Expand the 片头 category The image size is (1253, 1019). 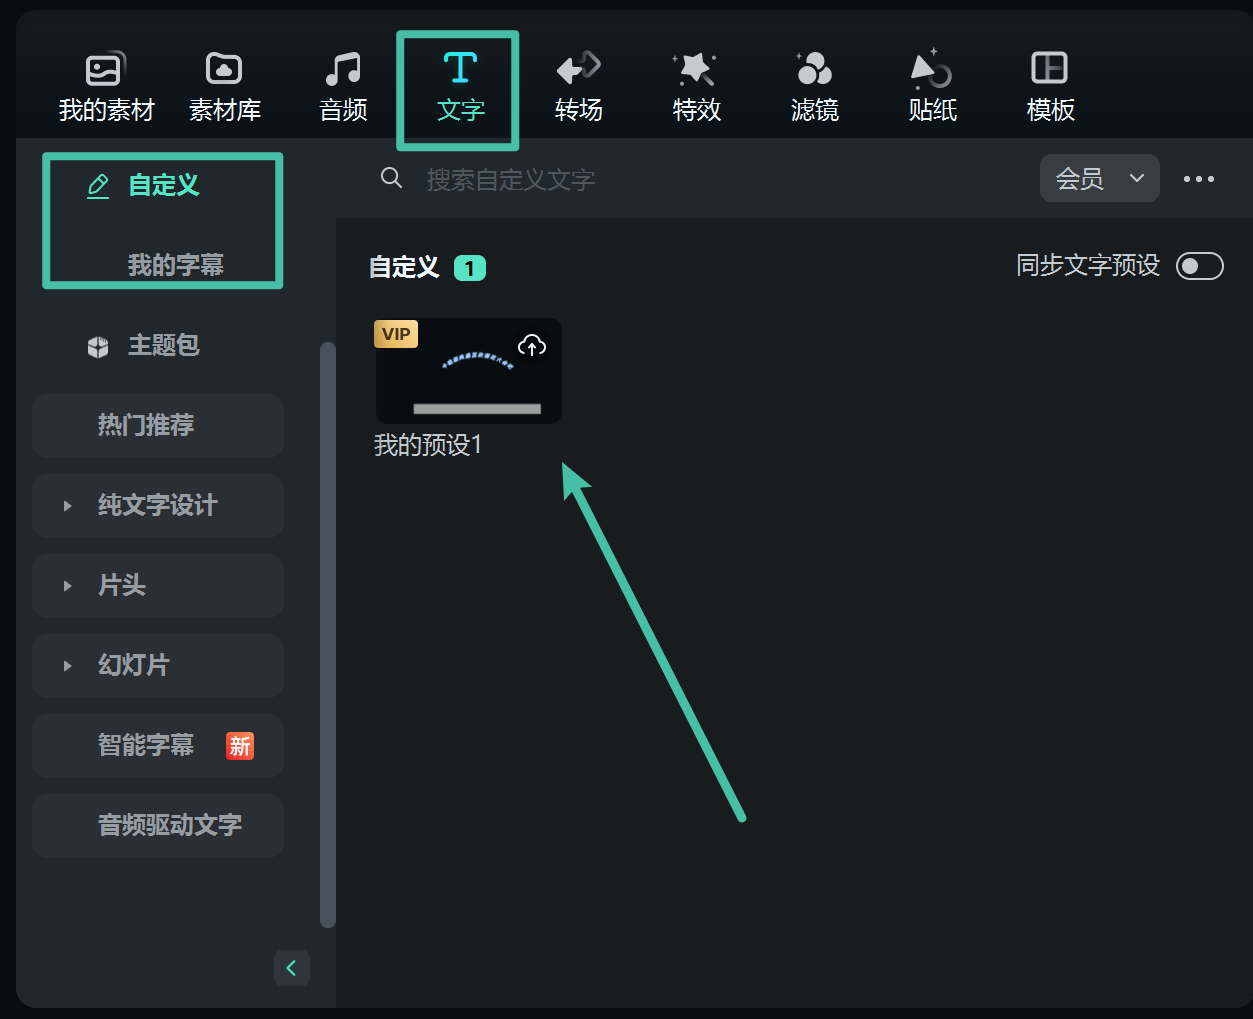click(x=157, y=586)
